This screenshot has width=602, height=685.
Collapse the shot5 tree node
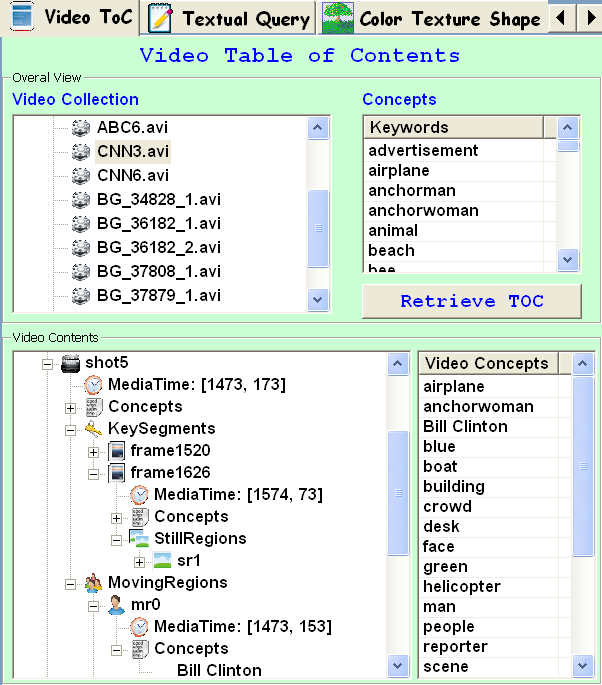tap(47, 364)
